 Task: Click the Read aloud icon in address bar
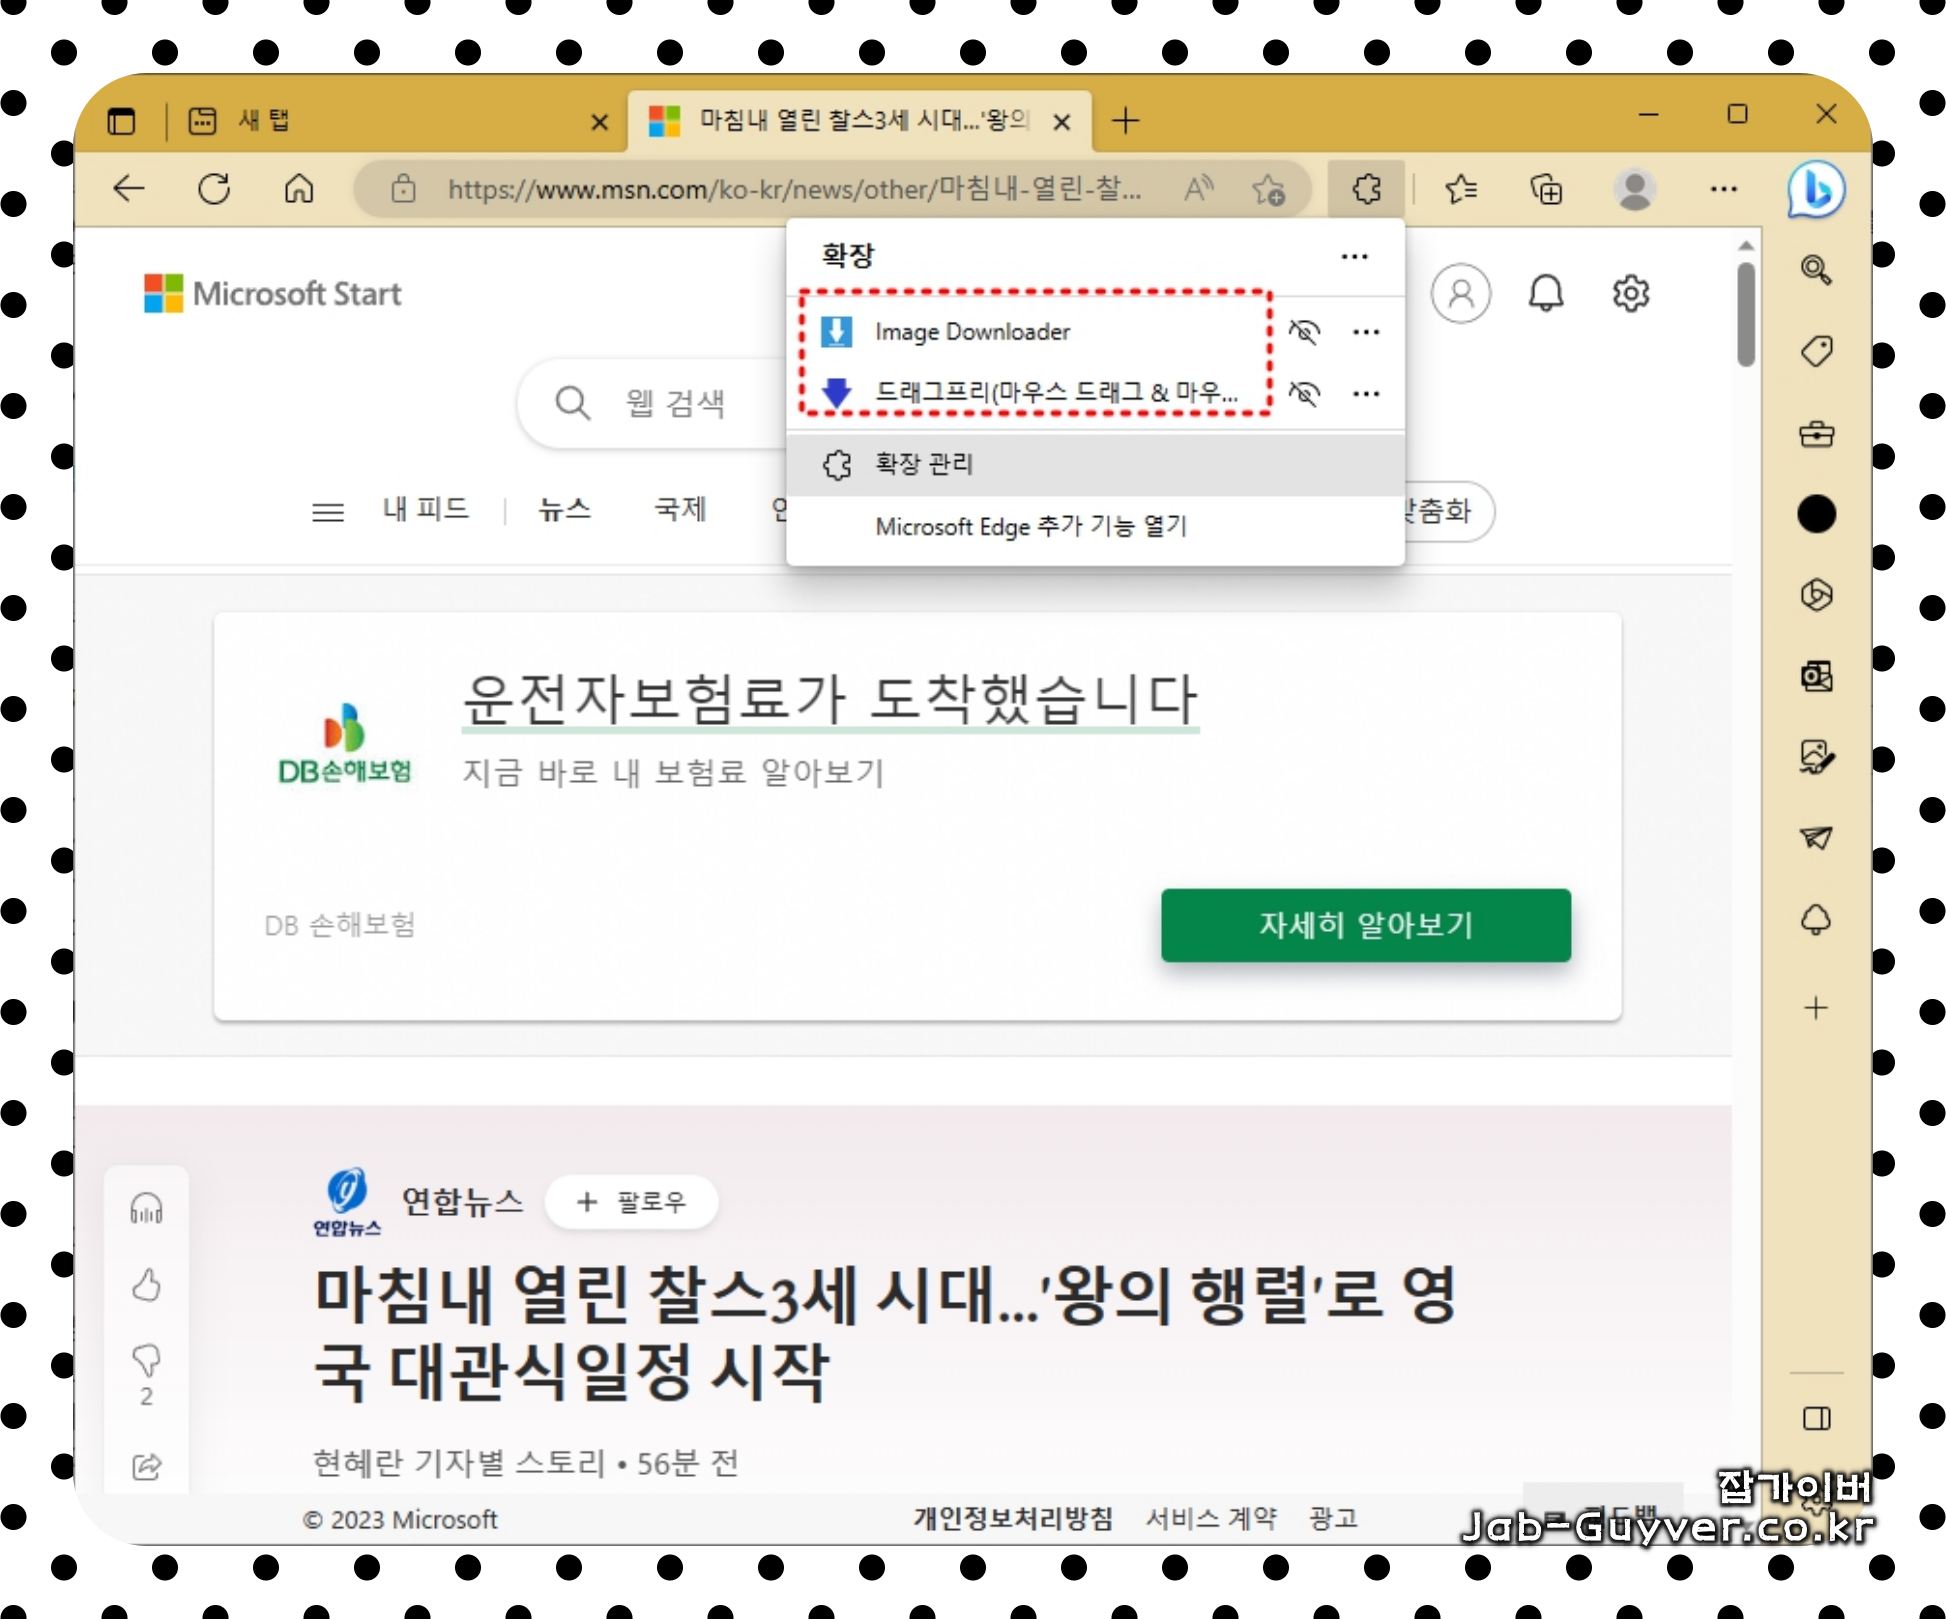tap(1198, 189)
